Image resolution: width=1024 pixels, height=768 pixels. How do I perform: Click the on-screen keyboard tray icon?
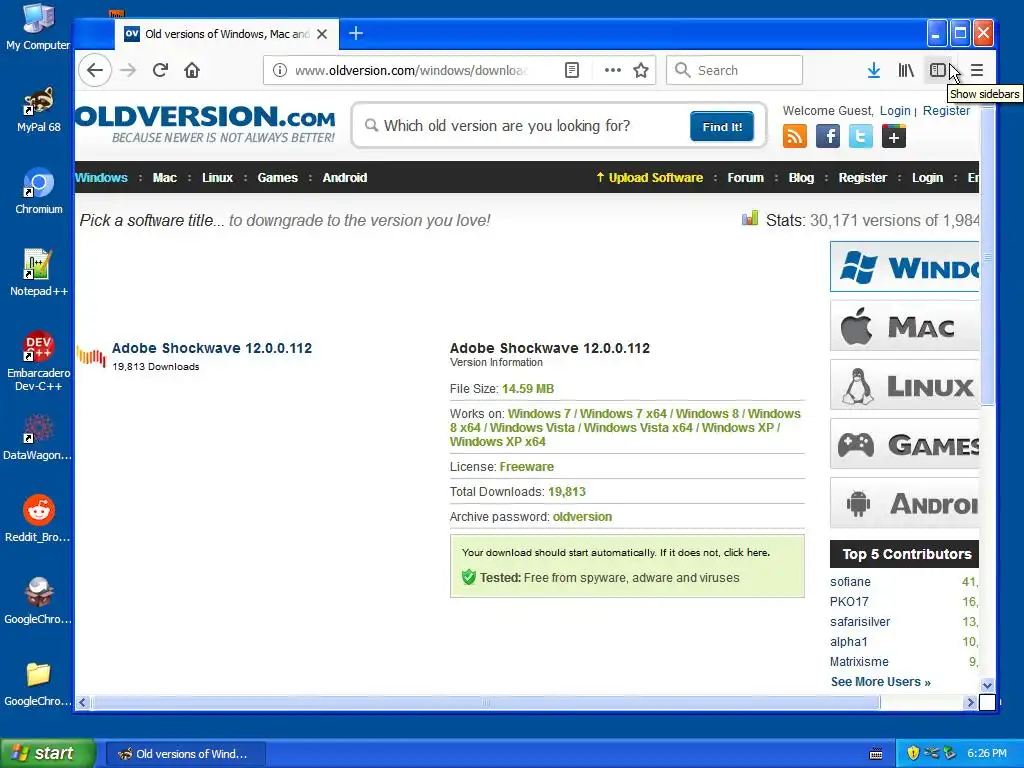point(876,754)
